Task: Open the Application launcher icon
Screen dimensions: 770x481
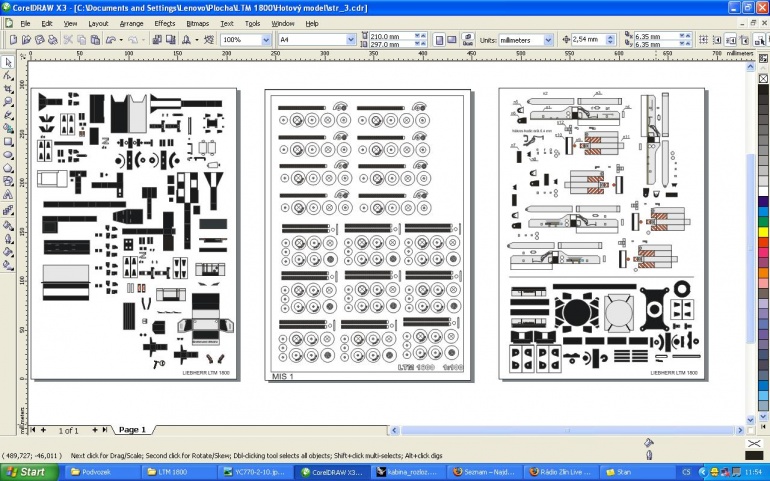Action: (x=187, y=40)
